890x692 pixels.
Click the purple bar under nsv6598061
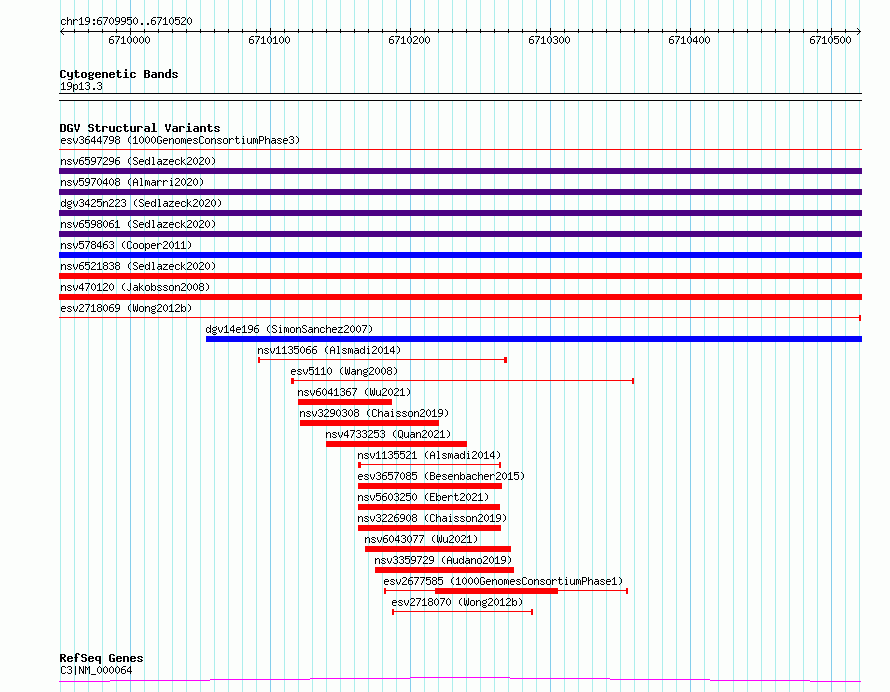coord(460,234)
